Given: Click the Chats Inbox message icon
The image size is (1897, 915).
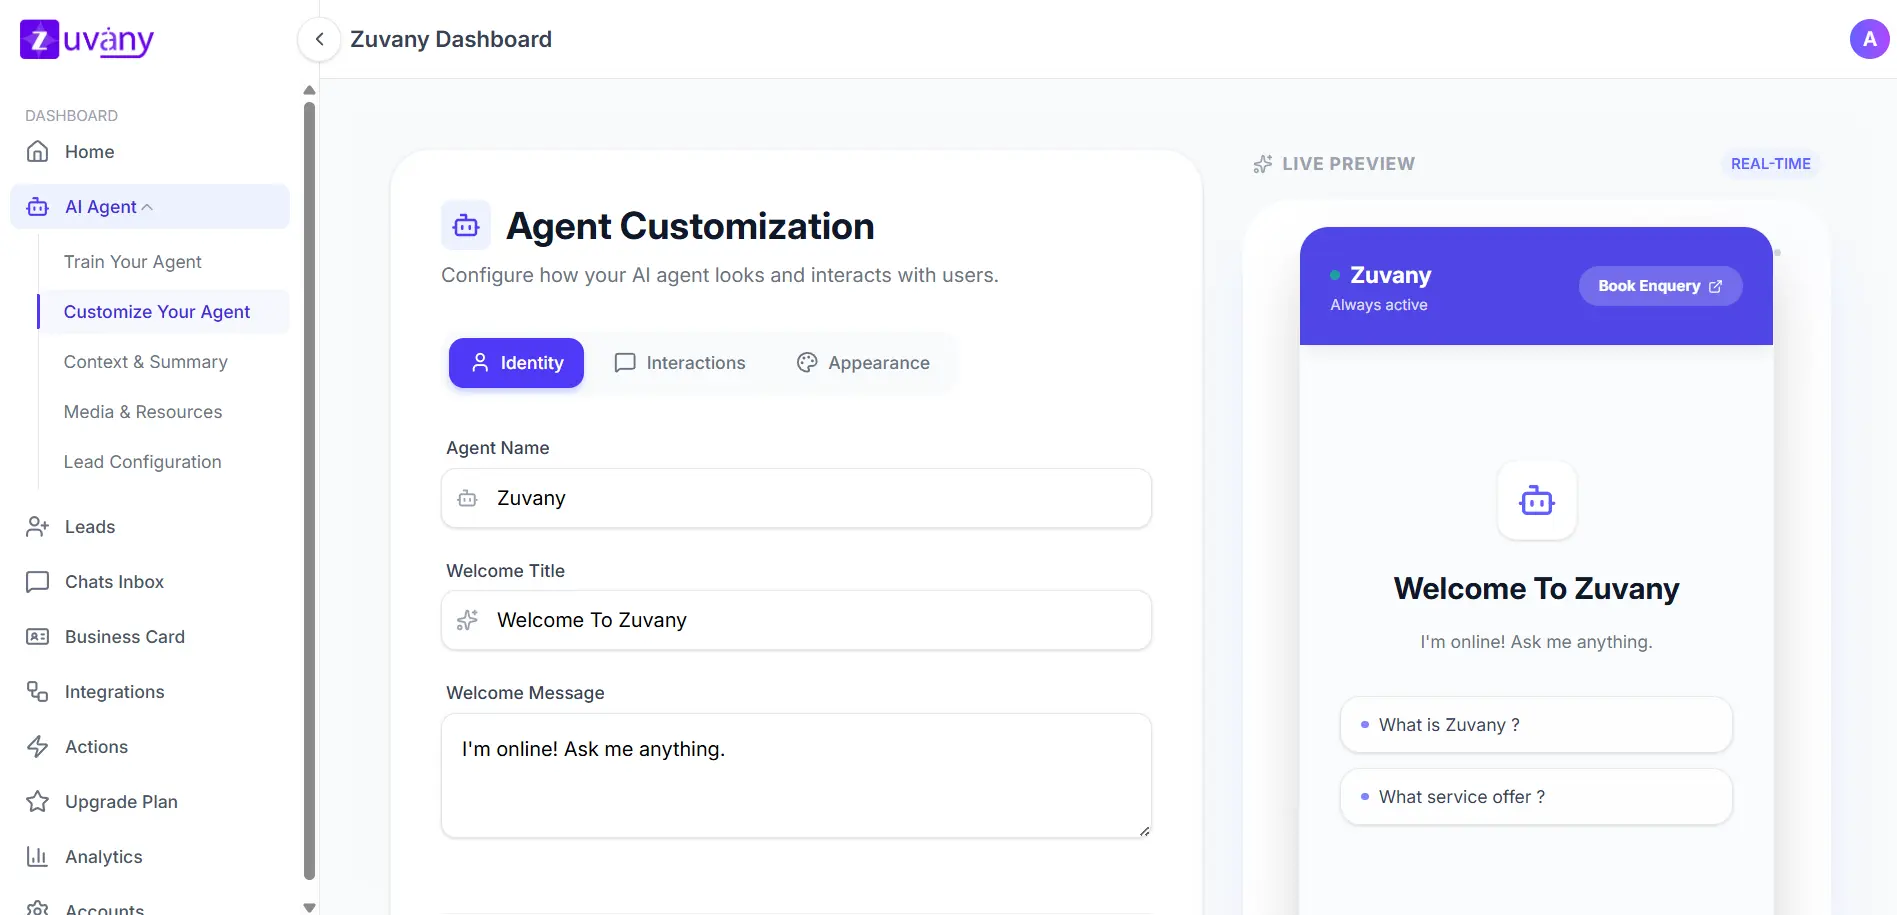Looking at the screenshot, I should pyautogui.click(x=37, y=581).
